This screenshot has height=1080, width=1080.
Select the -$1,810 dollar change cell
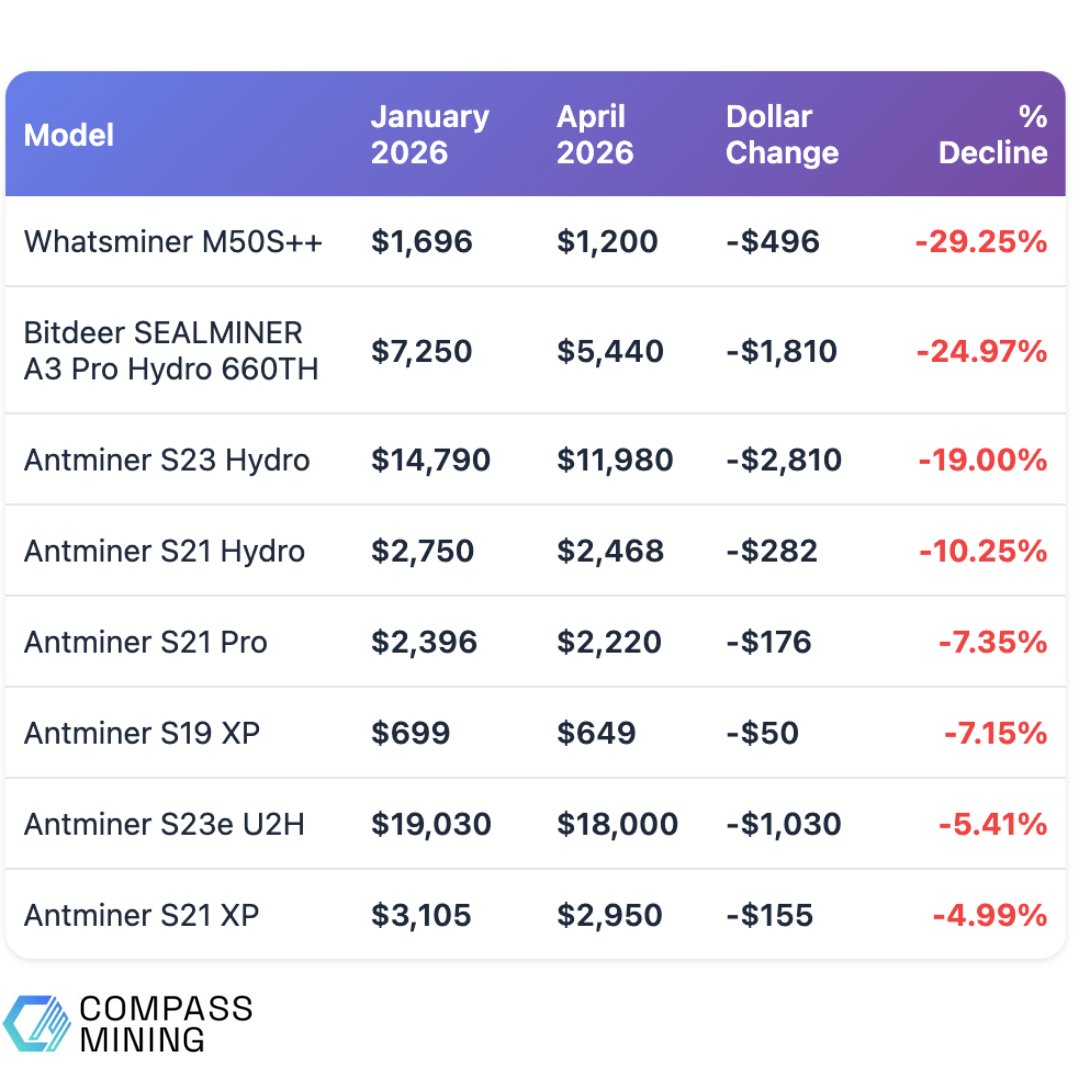pos(782,351)
